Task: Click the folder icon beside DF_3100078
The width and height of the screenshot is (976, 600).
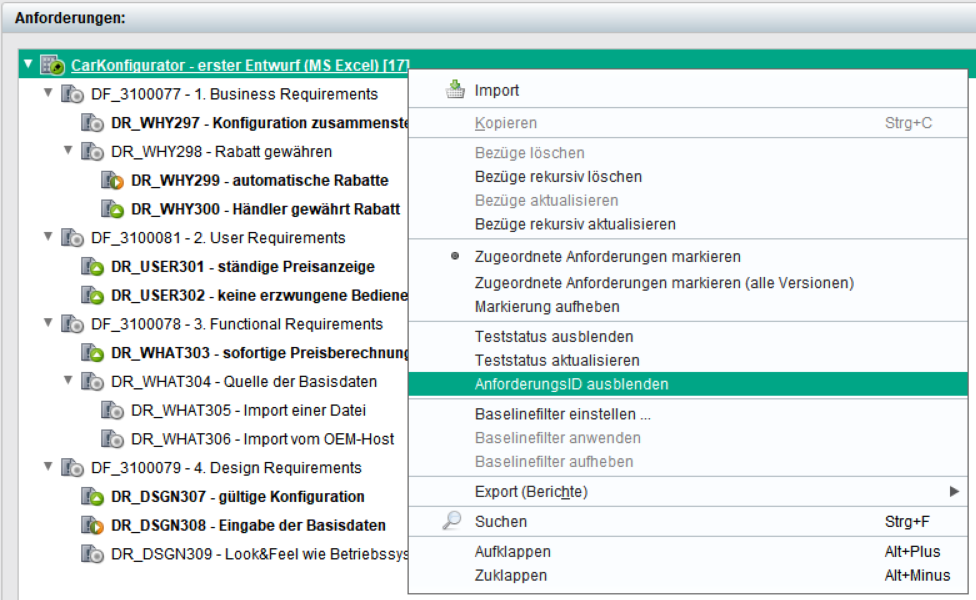Action: click(x=72, y=324)
